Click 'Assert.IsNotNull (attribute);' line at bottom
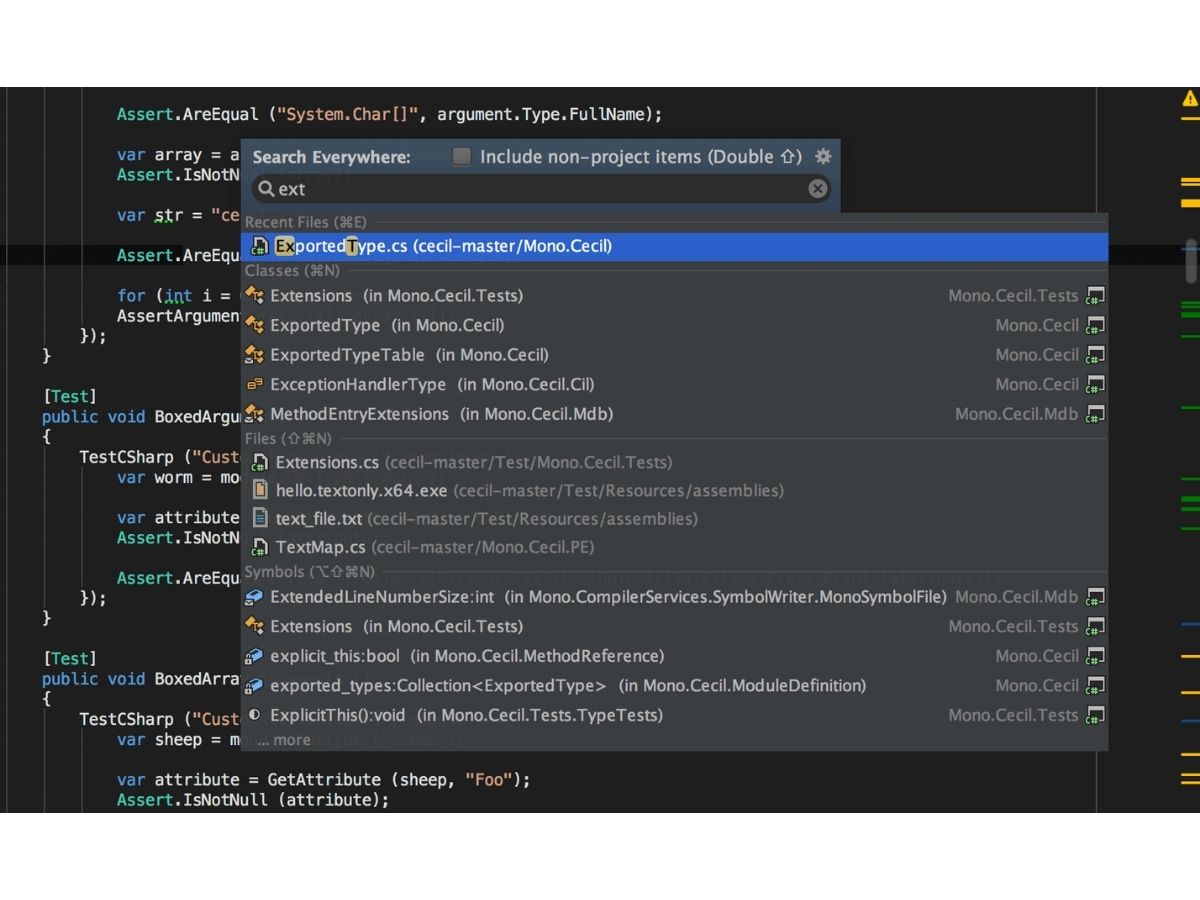This screenshot has height=900, width=1200. tap(252, 800)
